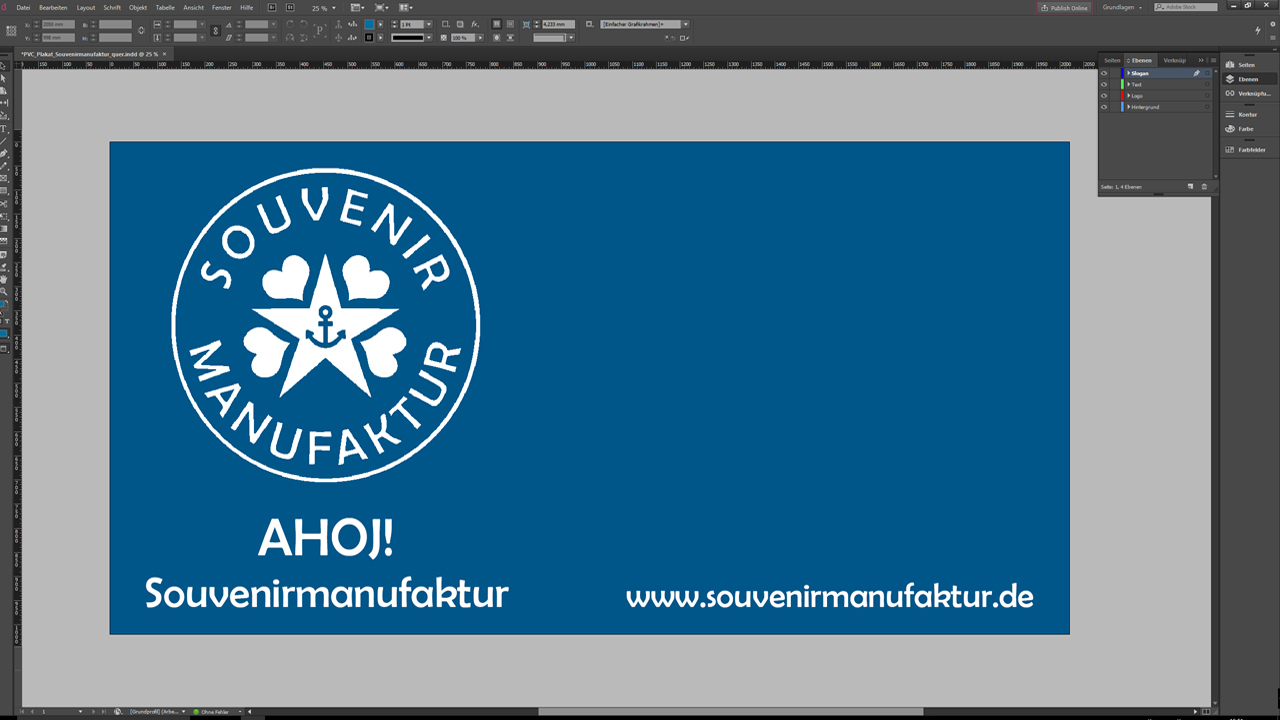Open the Verknüpfungen panel in the dock
This screenshot has width=1280, height=720.
coord(1249,93)
